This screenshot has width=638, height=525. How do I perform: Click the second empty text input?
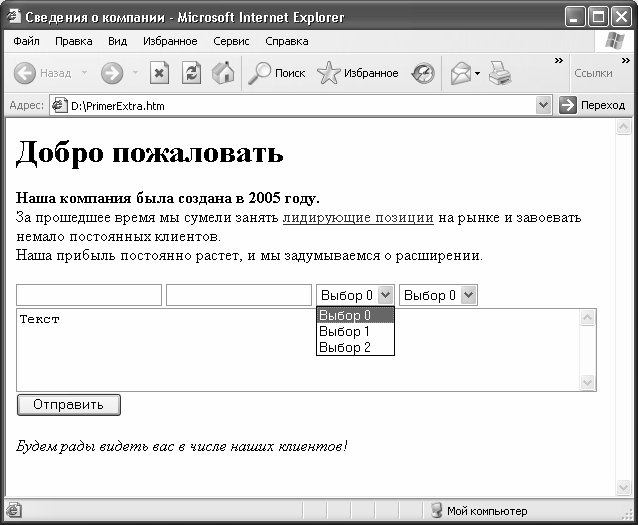[x=239, y=295]
